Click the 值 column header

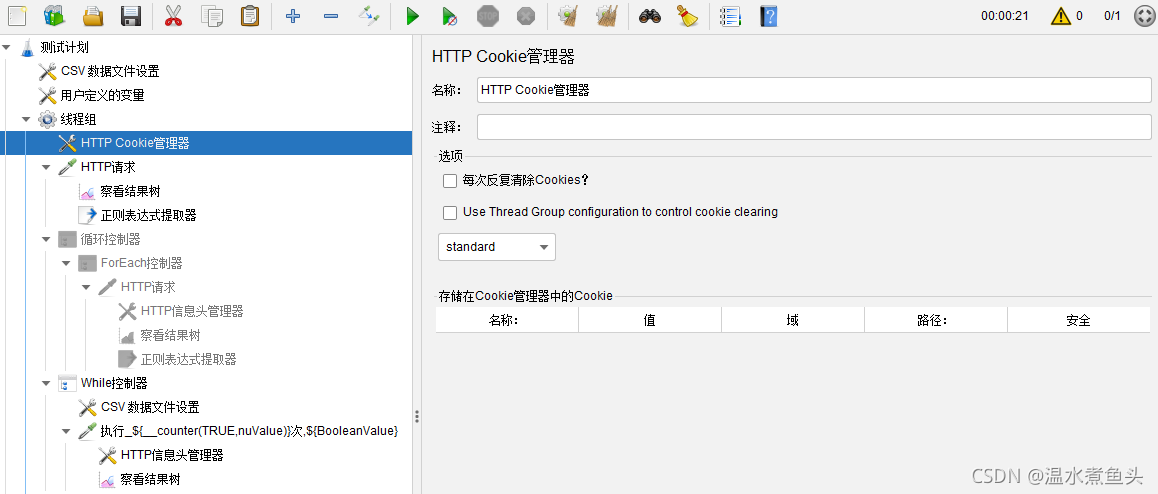[650, 320]
